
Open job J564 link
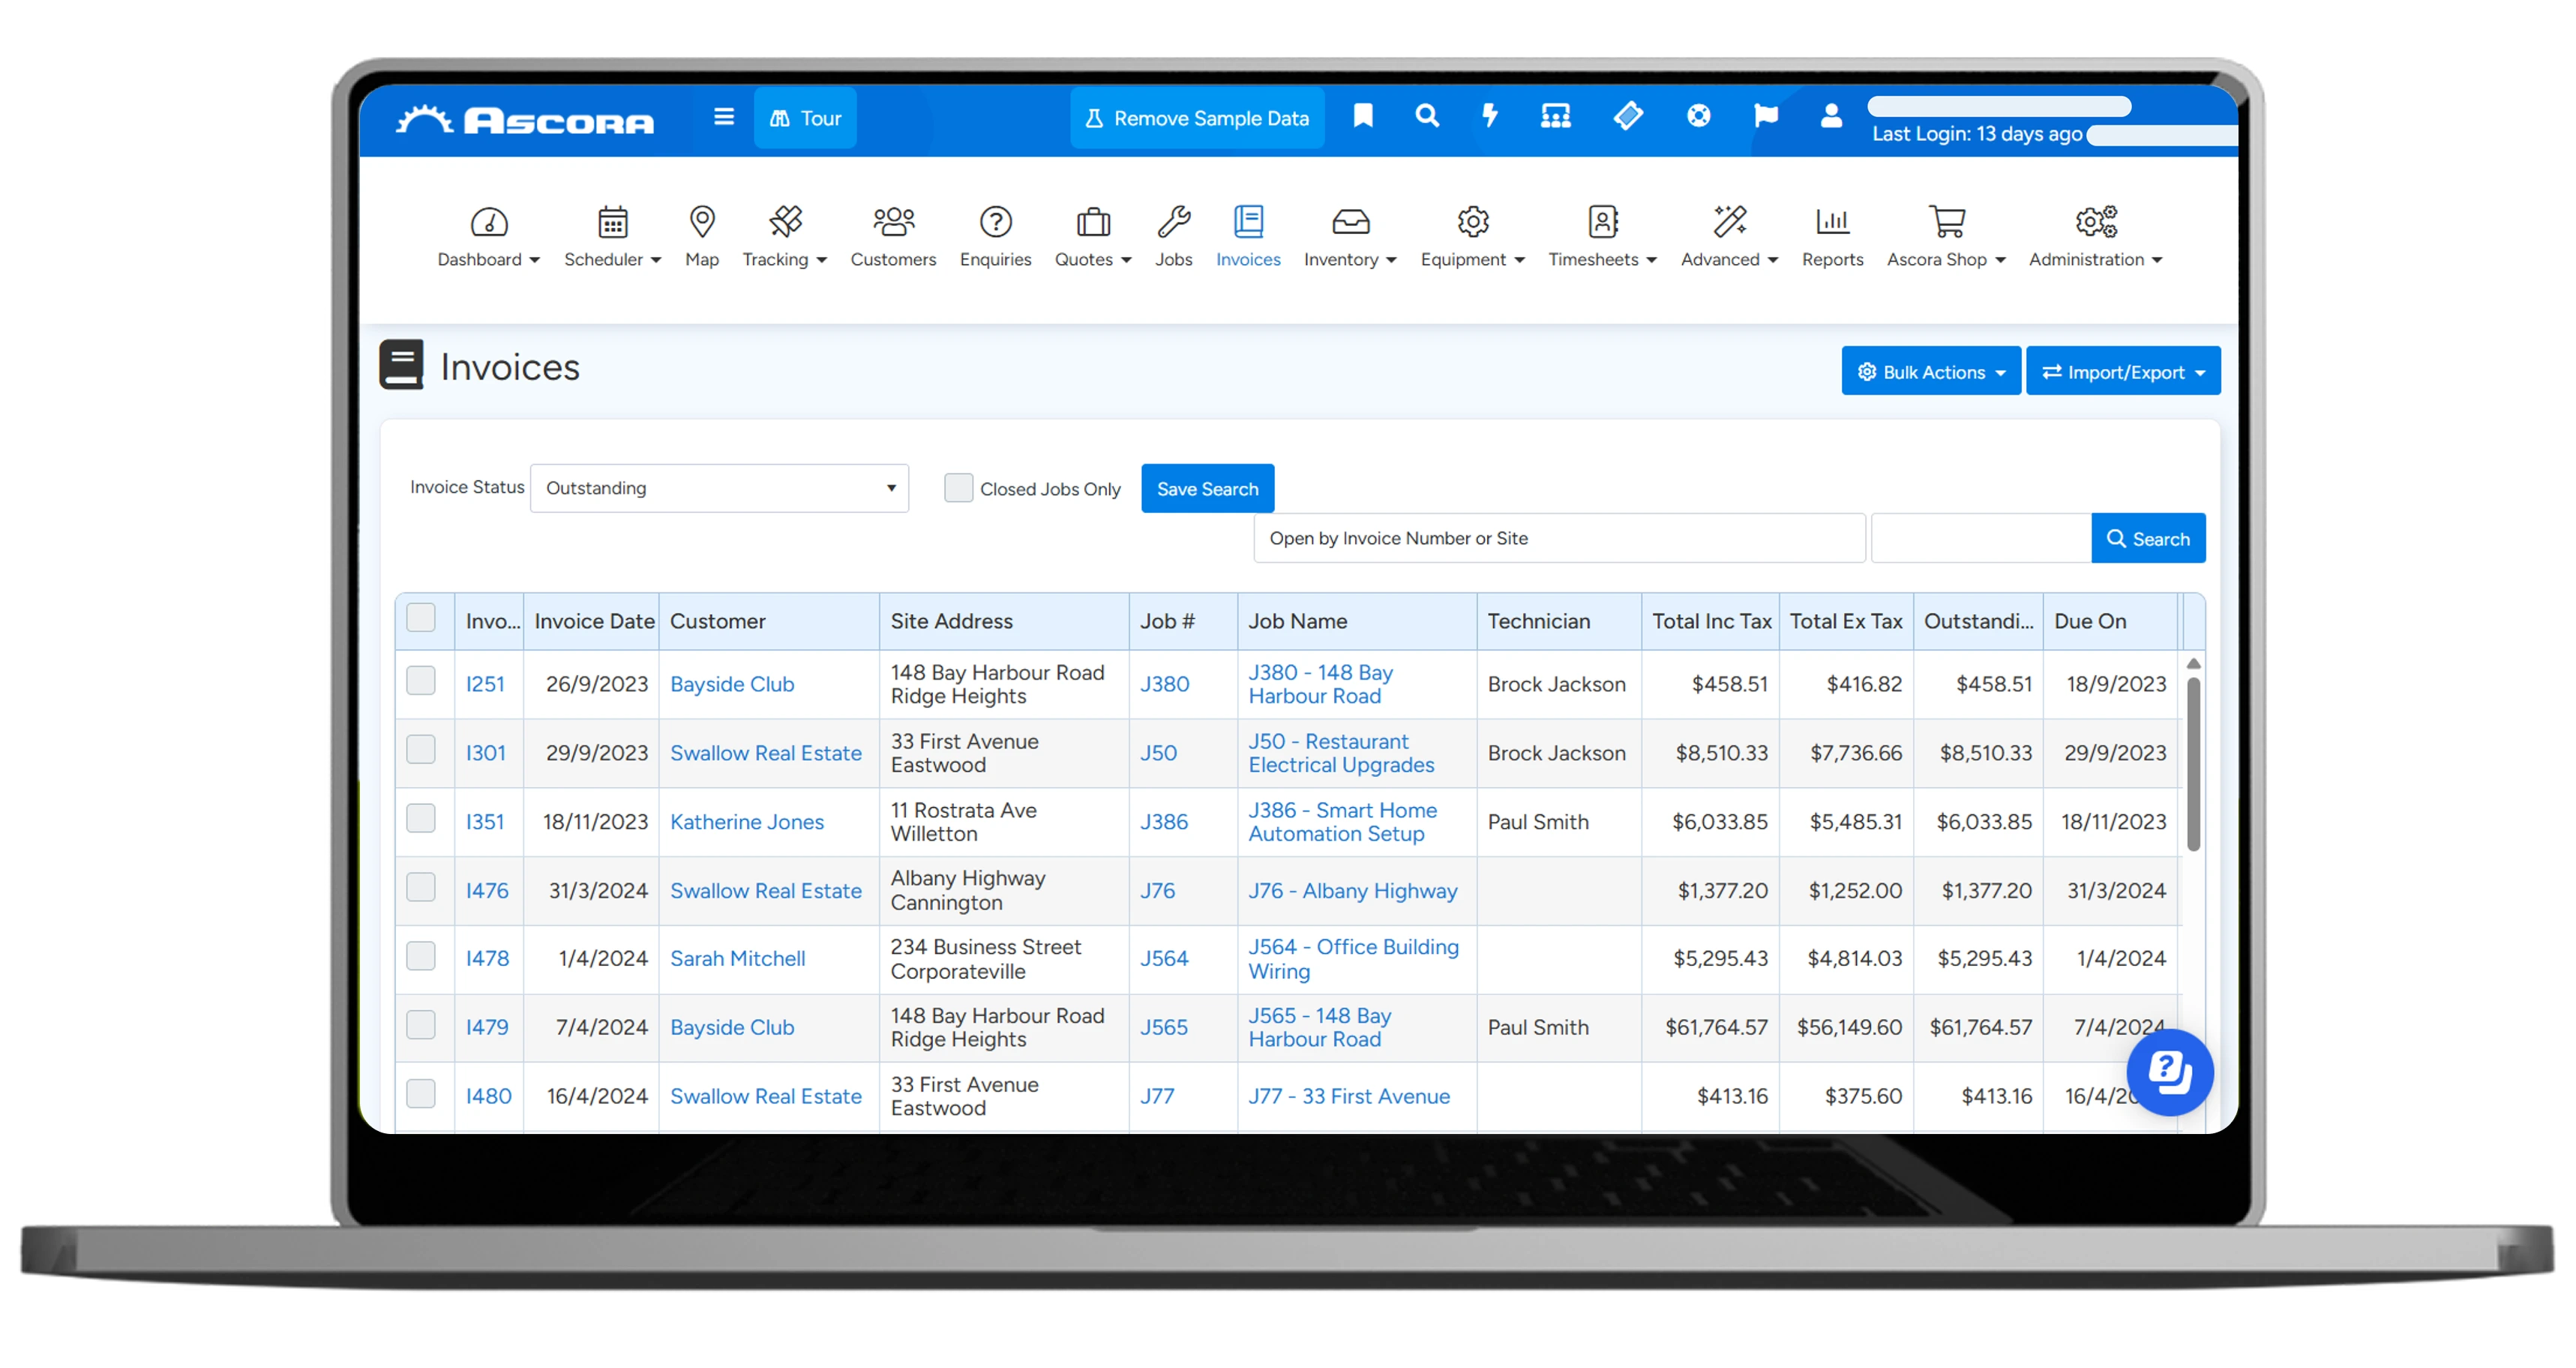(x=1165, y=959)
